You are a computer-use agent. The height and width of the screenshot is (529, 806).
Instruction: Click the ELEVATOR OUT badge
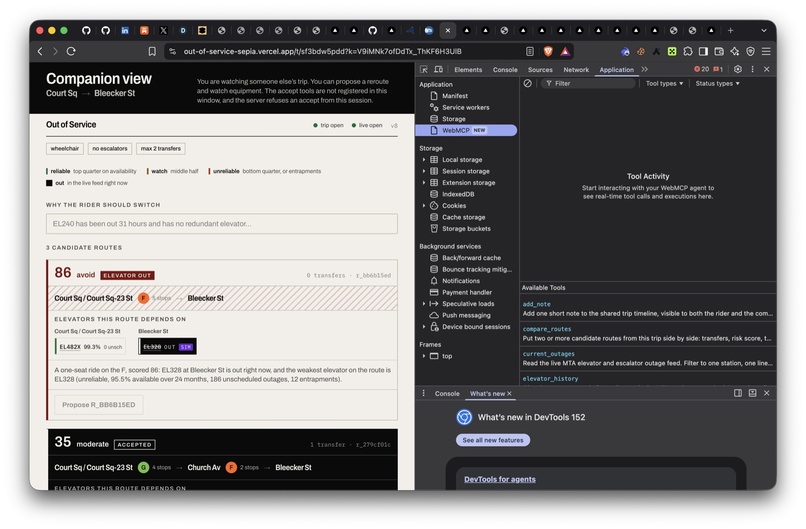127,276
